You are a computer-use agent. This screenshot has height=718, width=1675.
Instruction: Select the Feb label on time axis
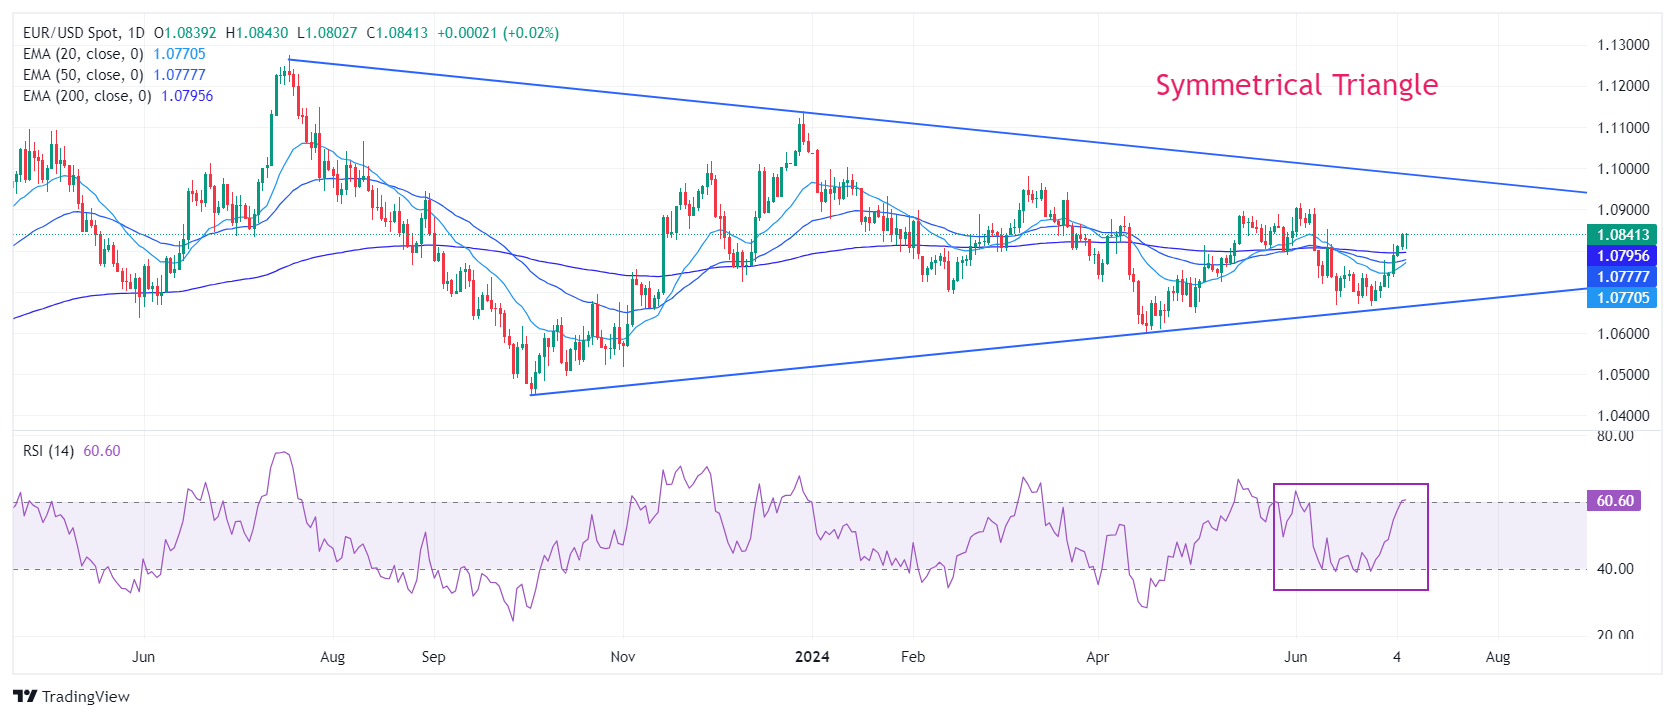(x=912, y=657)
